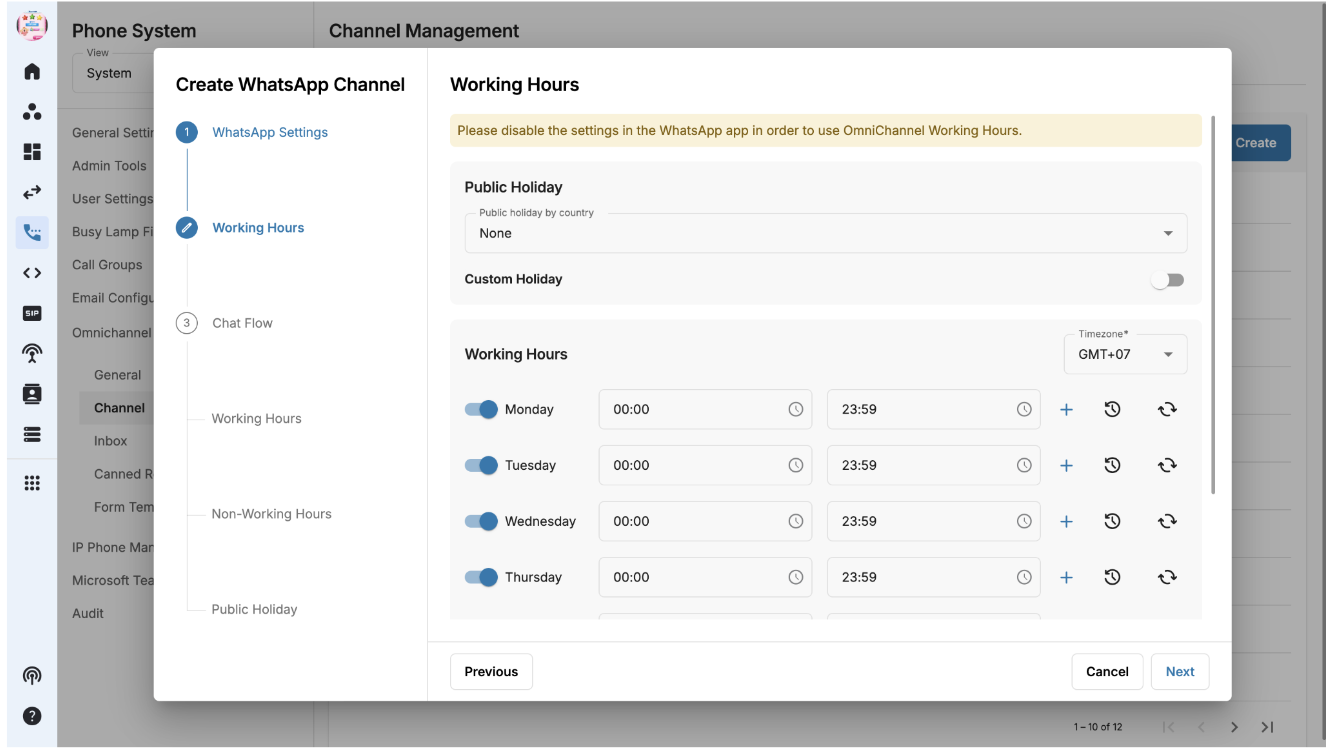Open the code brackets icon in sidebar
This screenshot has height=748, width=1326.
[32, 273]
